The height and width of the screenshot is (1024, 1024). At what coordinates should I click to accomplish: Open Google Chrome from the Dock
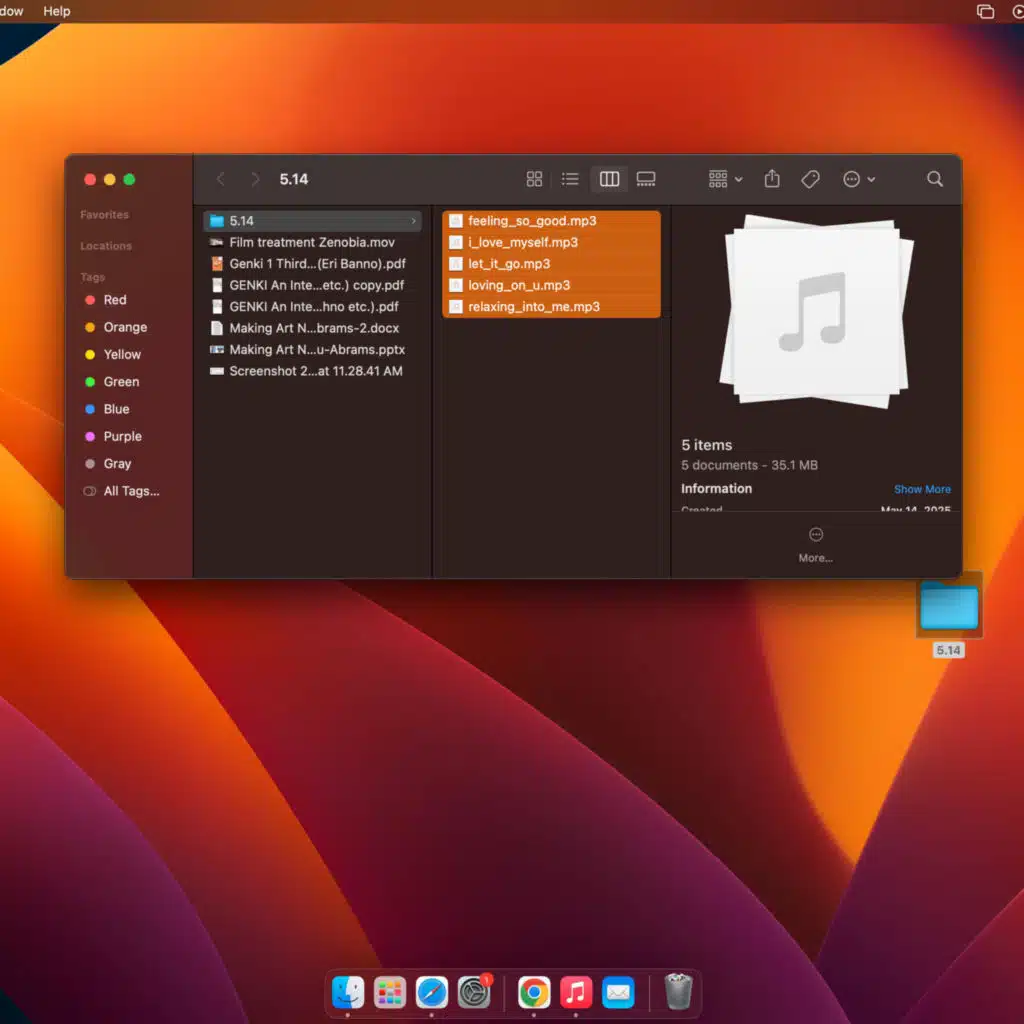coord(534,993)
